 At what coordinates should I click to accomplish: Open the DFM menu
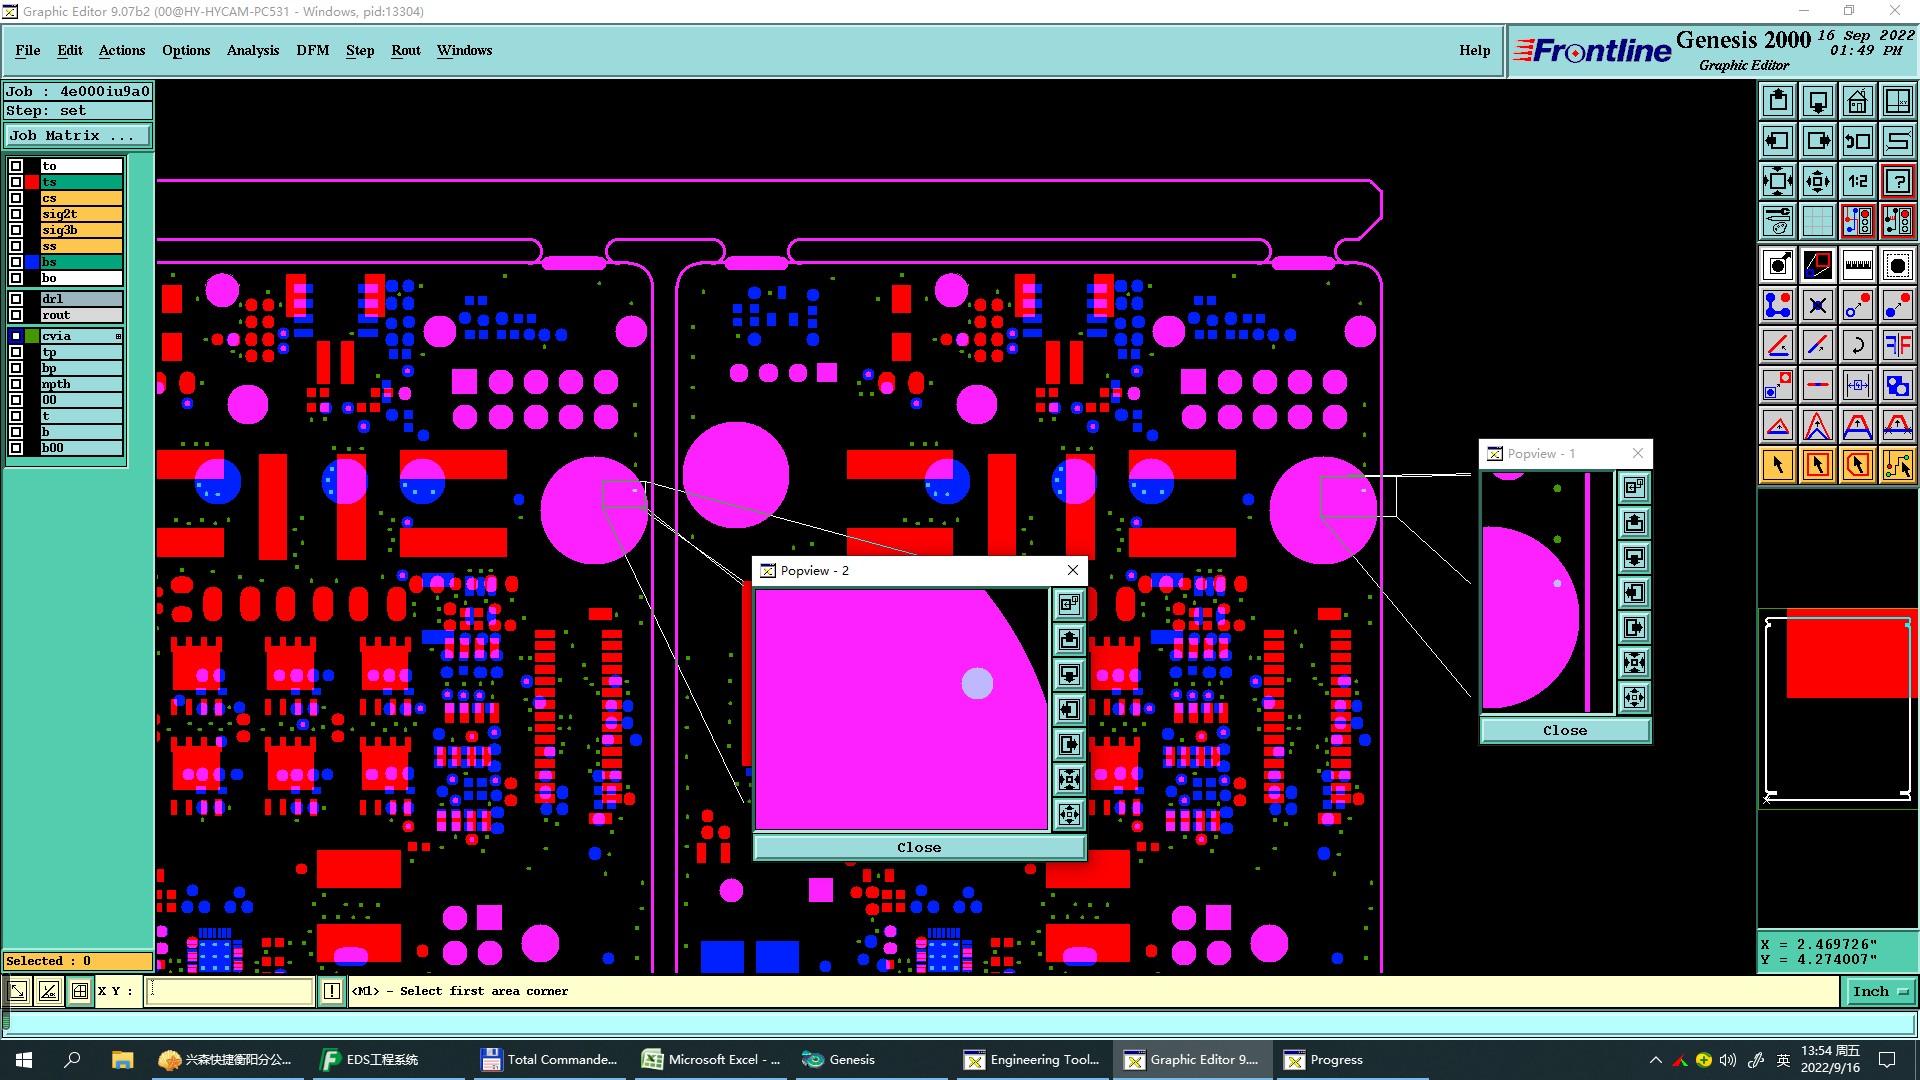pyautogui.click(x=313, y=50)
